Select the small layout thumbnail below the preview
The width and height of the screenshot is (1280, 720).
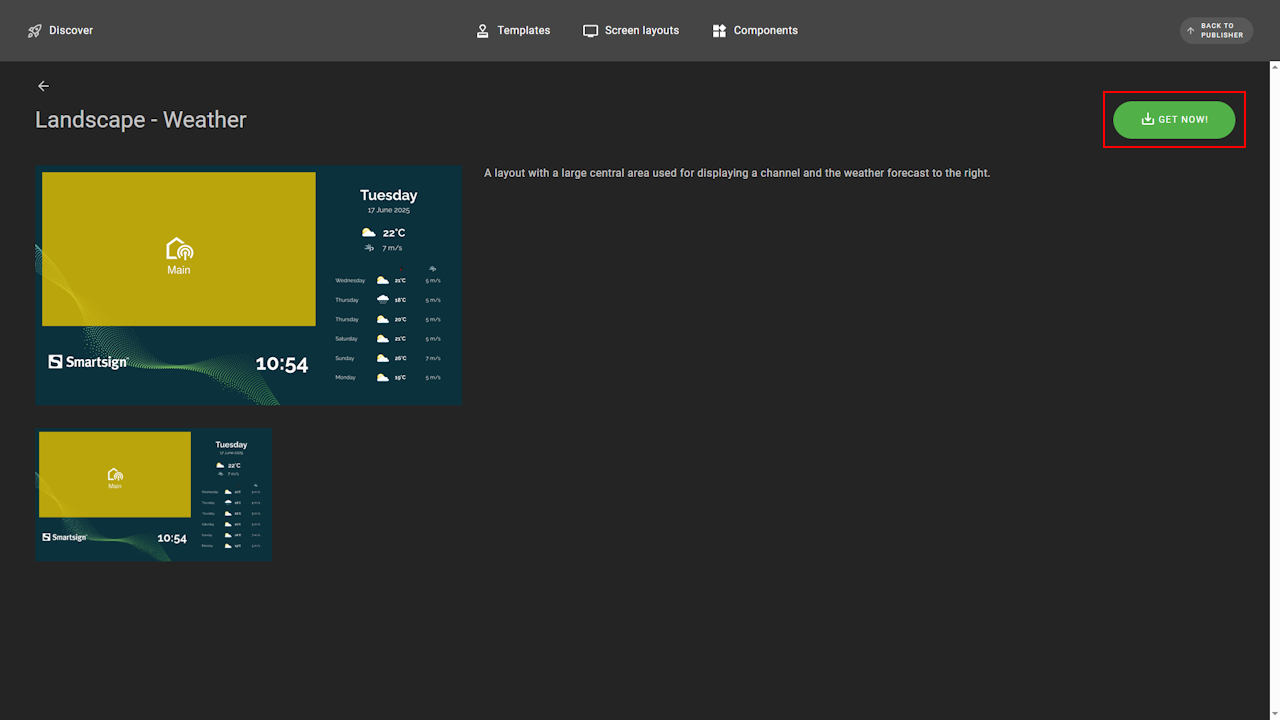coord(154,495)
